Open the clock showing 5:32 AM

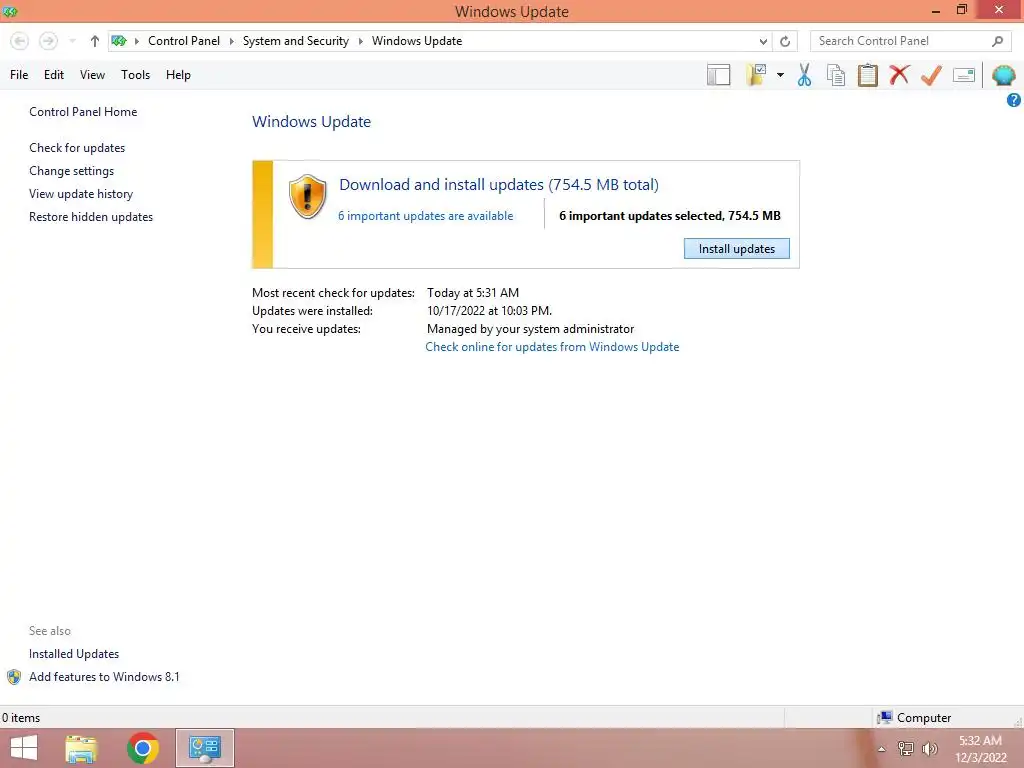(980, 749)
